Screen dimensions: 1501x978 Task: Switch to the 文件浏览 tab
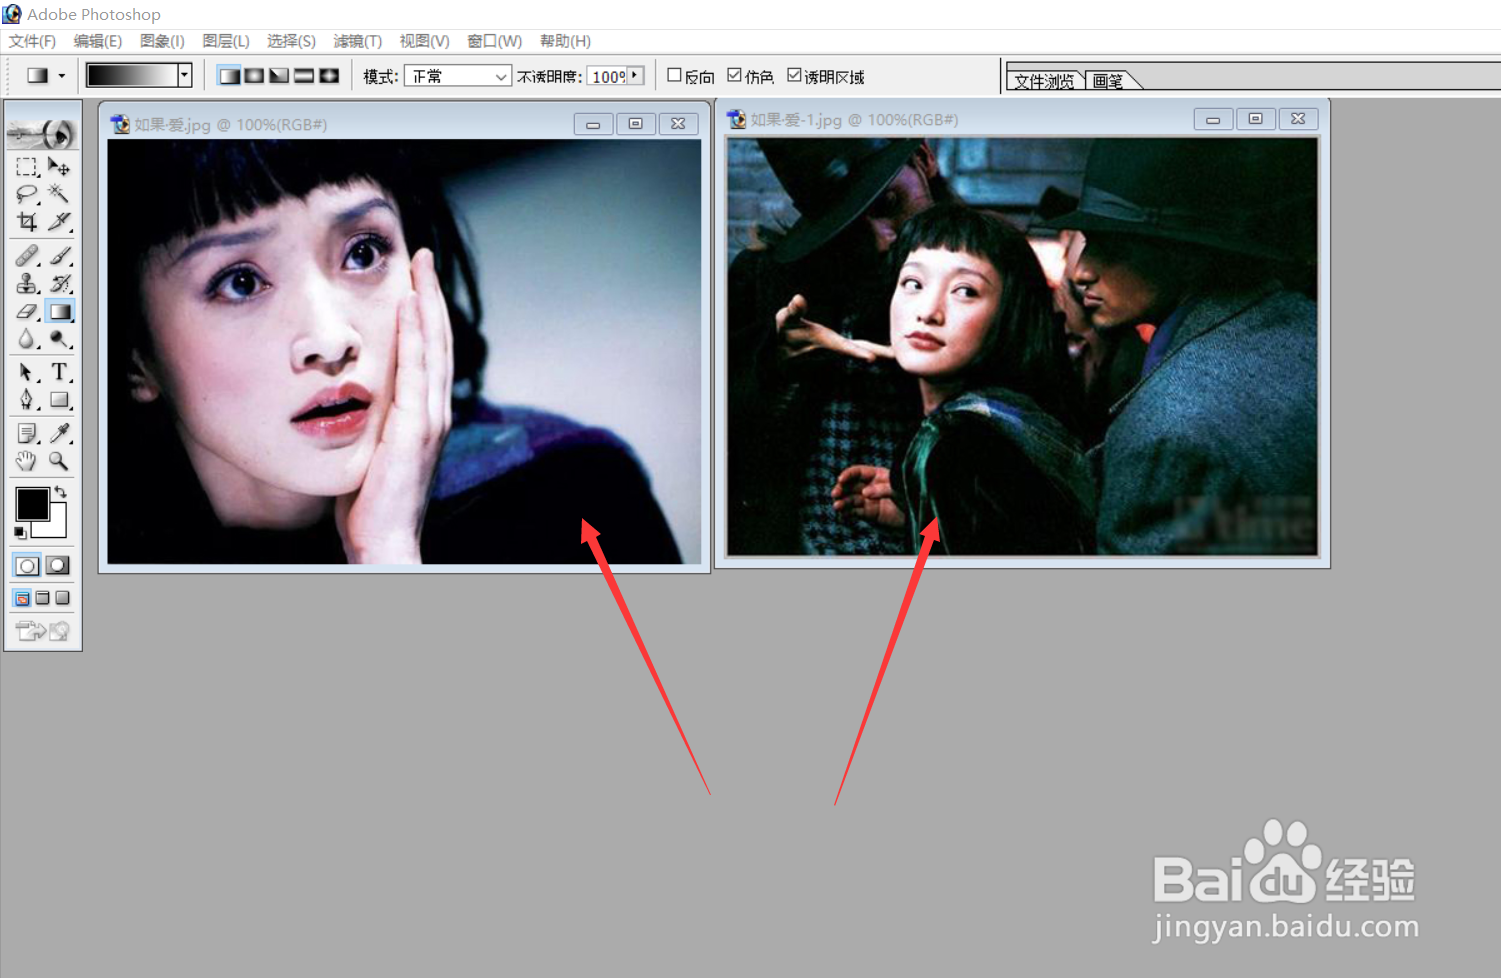pos(1045,81)
